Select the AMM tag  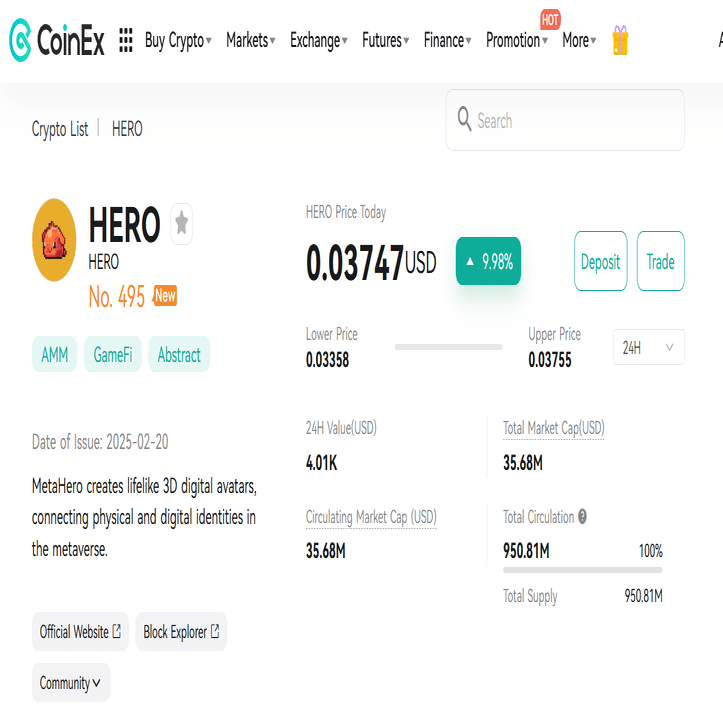pos(54,354)
